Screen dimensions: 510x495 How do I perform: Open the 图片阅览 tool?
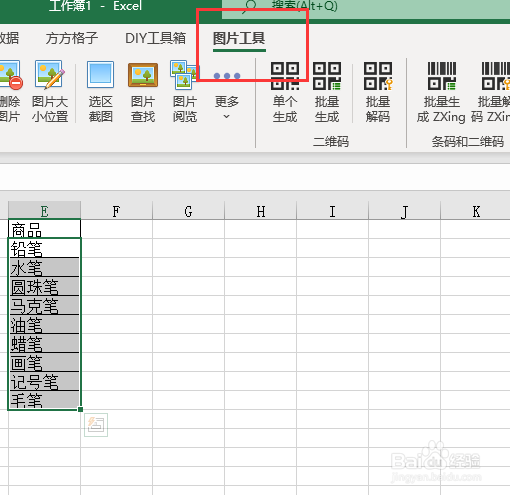pos(185,91)
